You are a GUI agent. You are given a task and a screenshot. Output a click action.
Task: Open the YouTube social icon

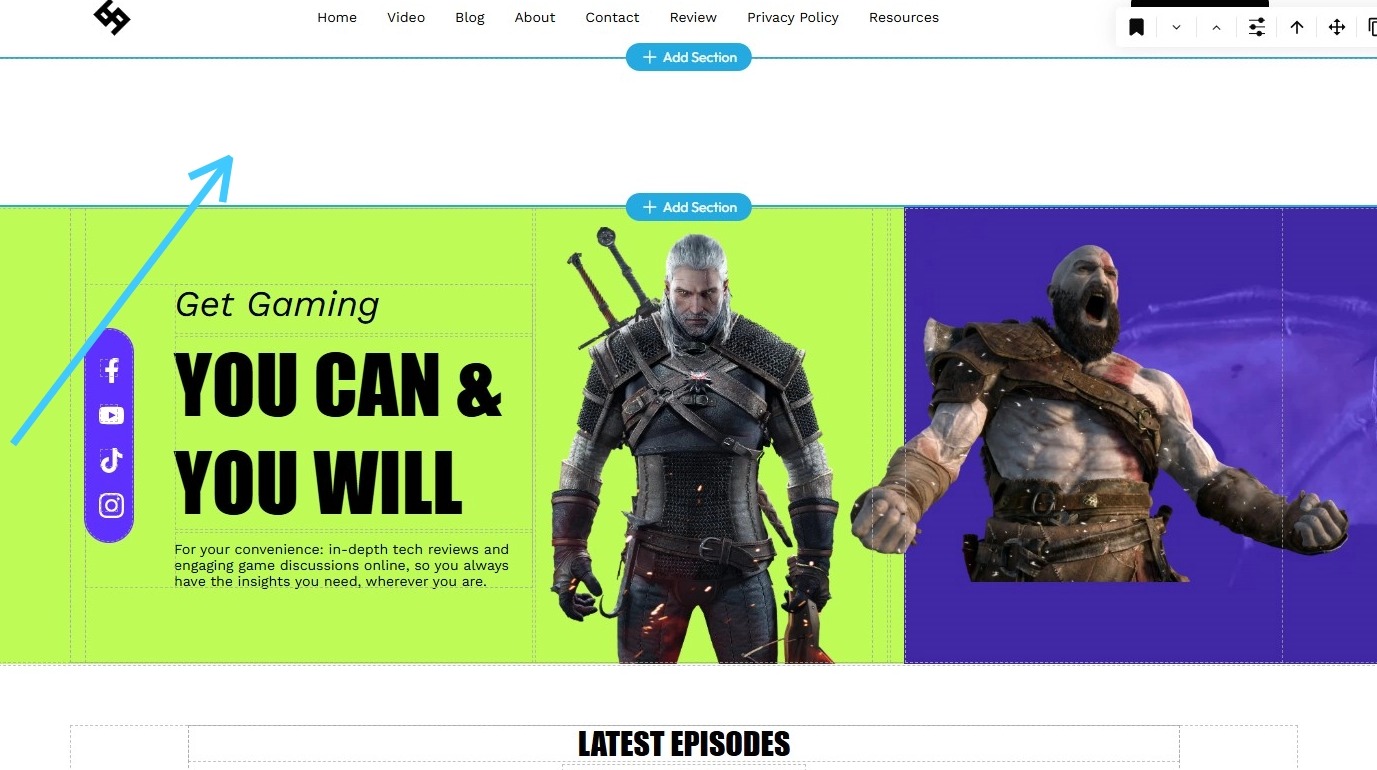point(111,415)
